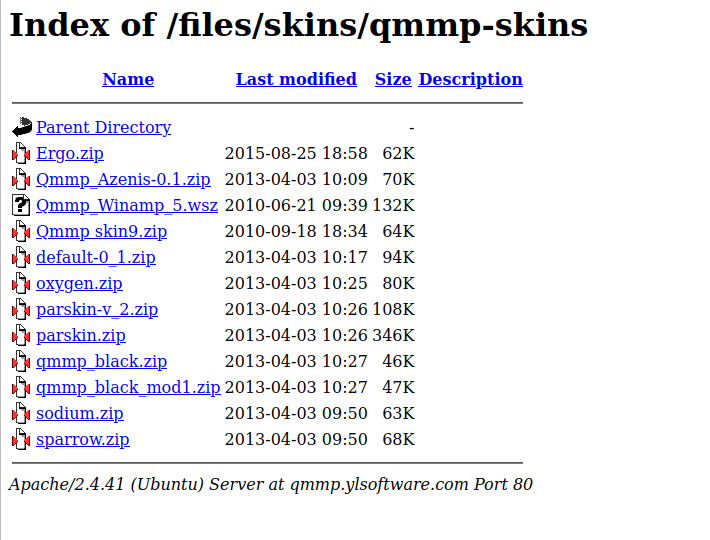Open the Parent Directory link
Screen dimensions: 710x540
[103, 128]
